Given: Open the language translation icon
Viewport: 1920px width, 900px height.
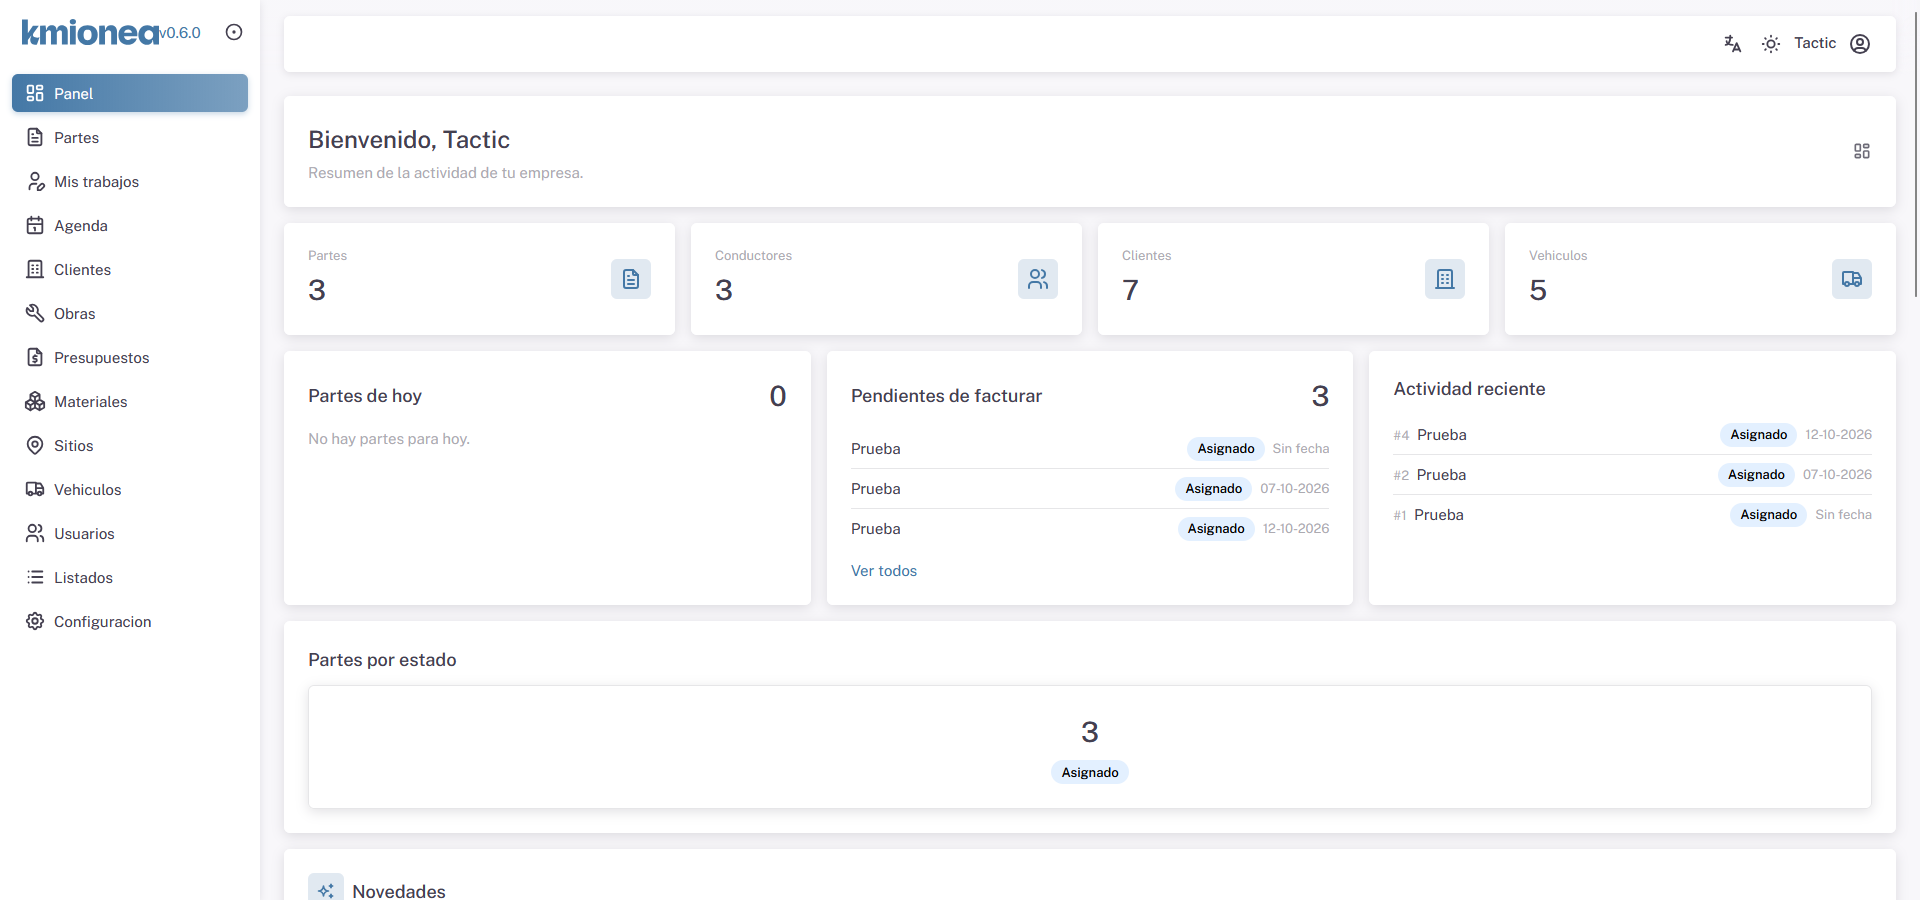Looking at the screenshot, I should 1733,44.
